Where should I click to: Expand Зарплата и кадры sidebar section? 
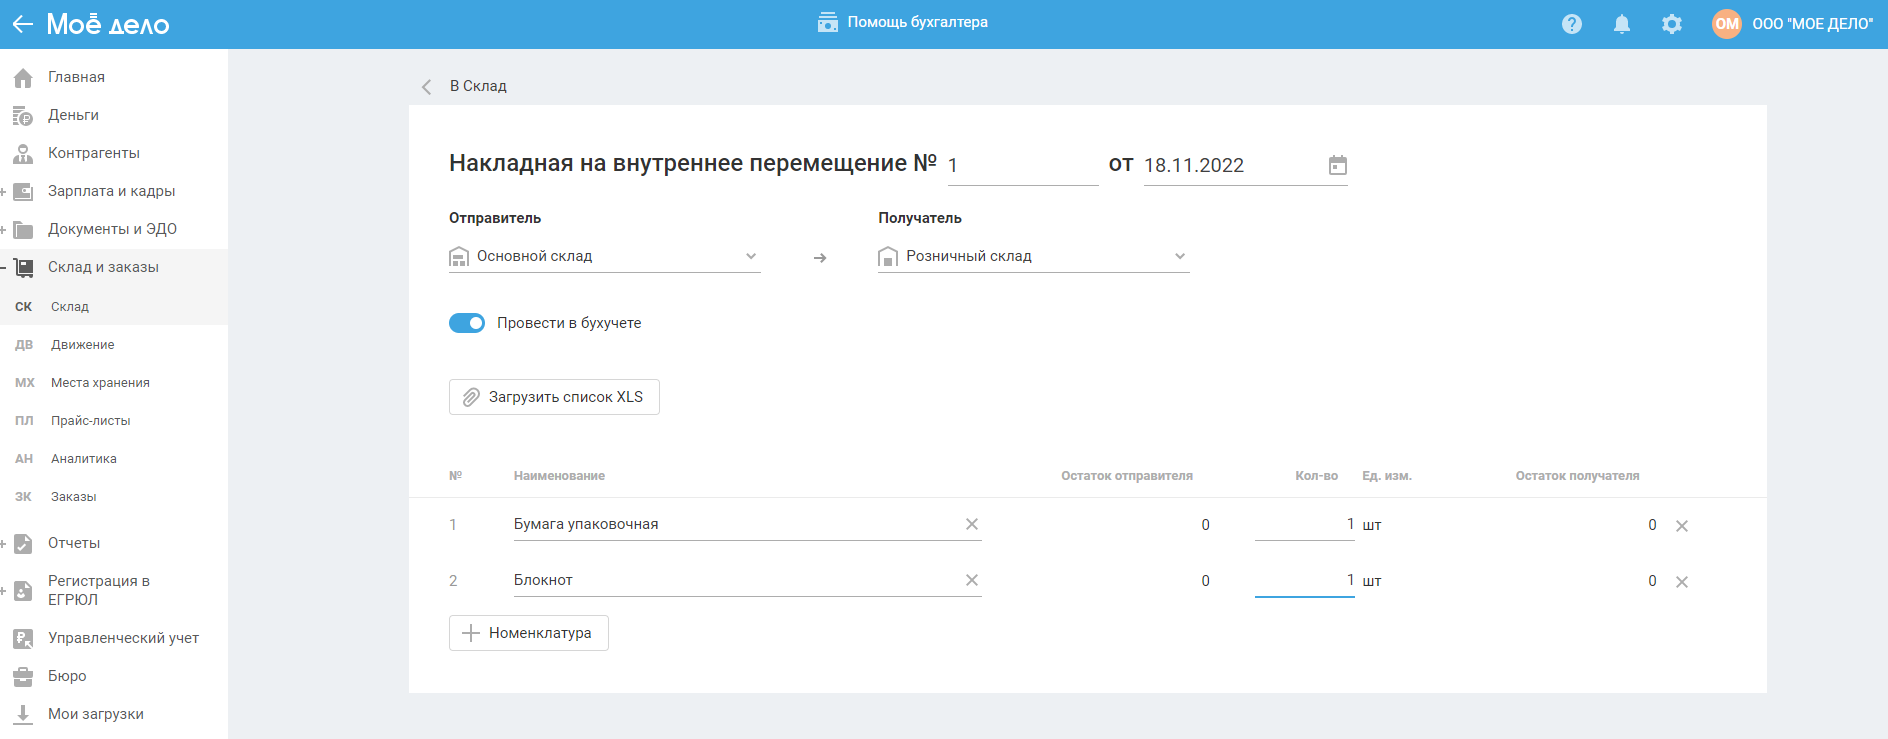tap(4, 191)
